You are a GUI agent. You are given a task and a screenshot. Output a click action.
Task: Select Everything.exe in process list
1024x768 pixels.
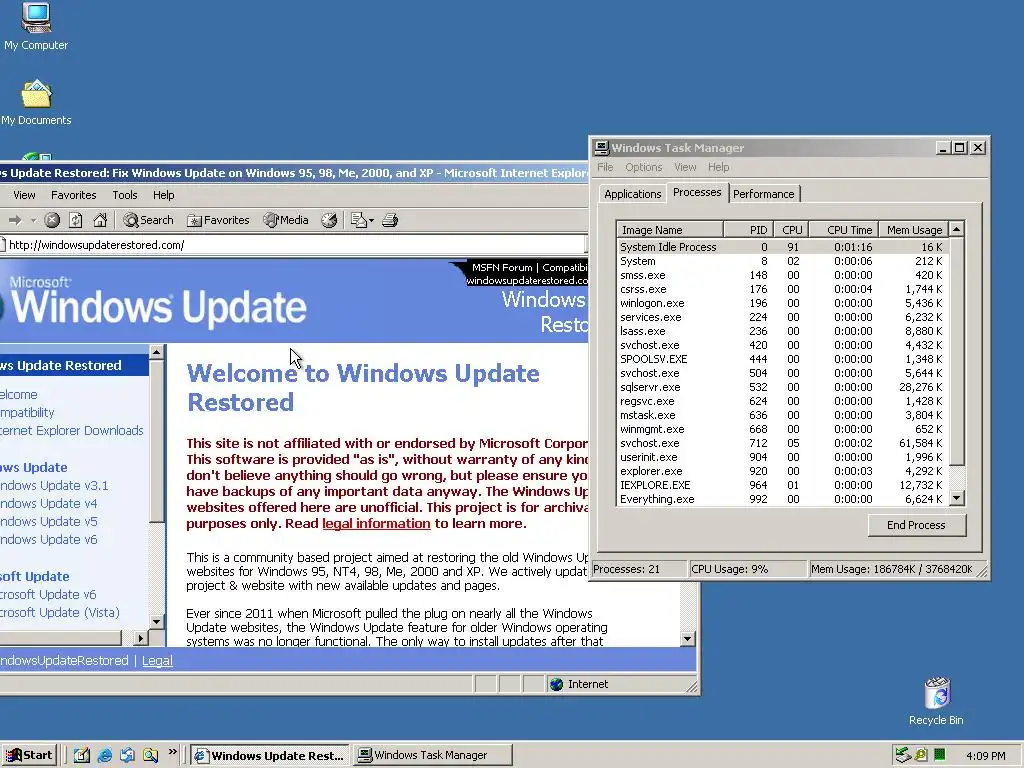(x=782, y=500)
